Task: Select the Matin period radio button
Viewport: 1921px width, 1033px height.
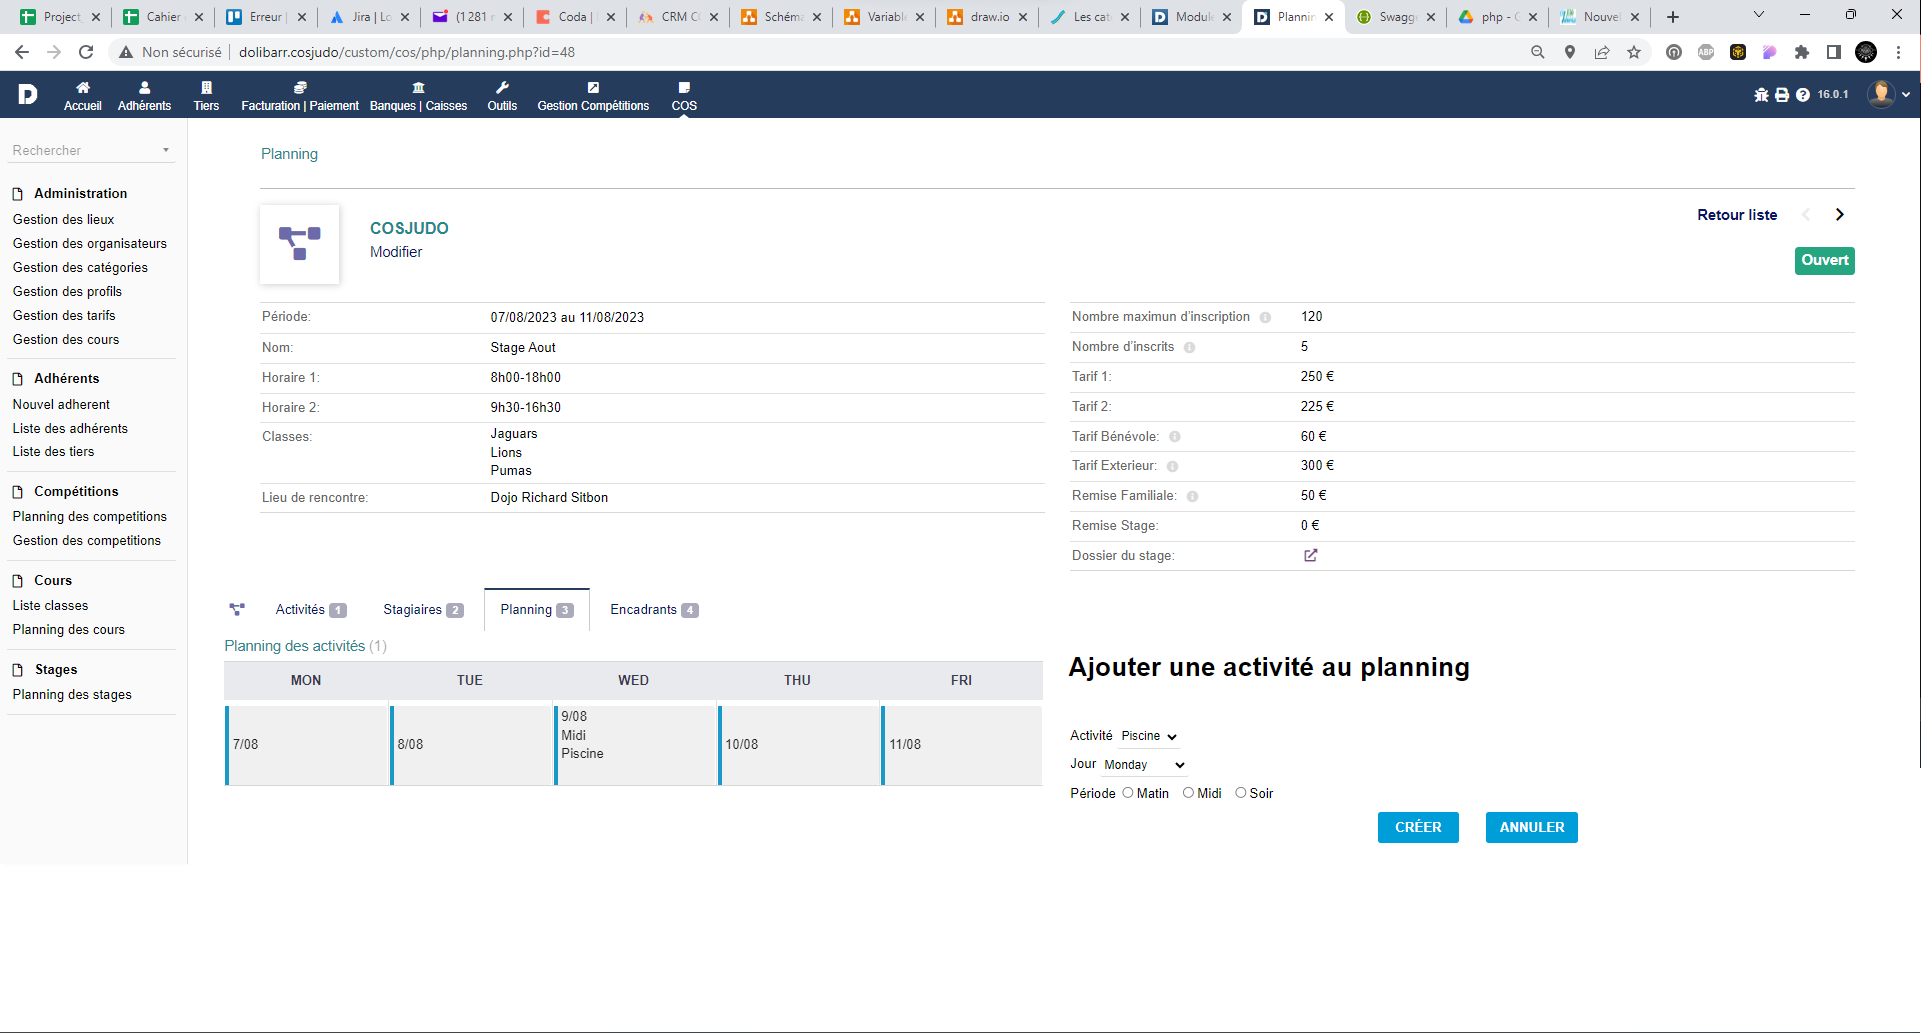Action: (x=1128, y=793)
